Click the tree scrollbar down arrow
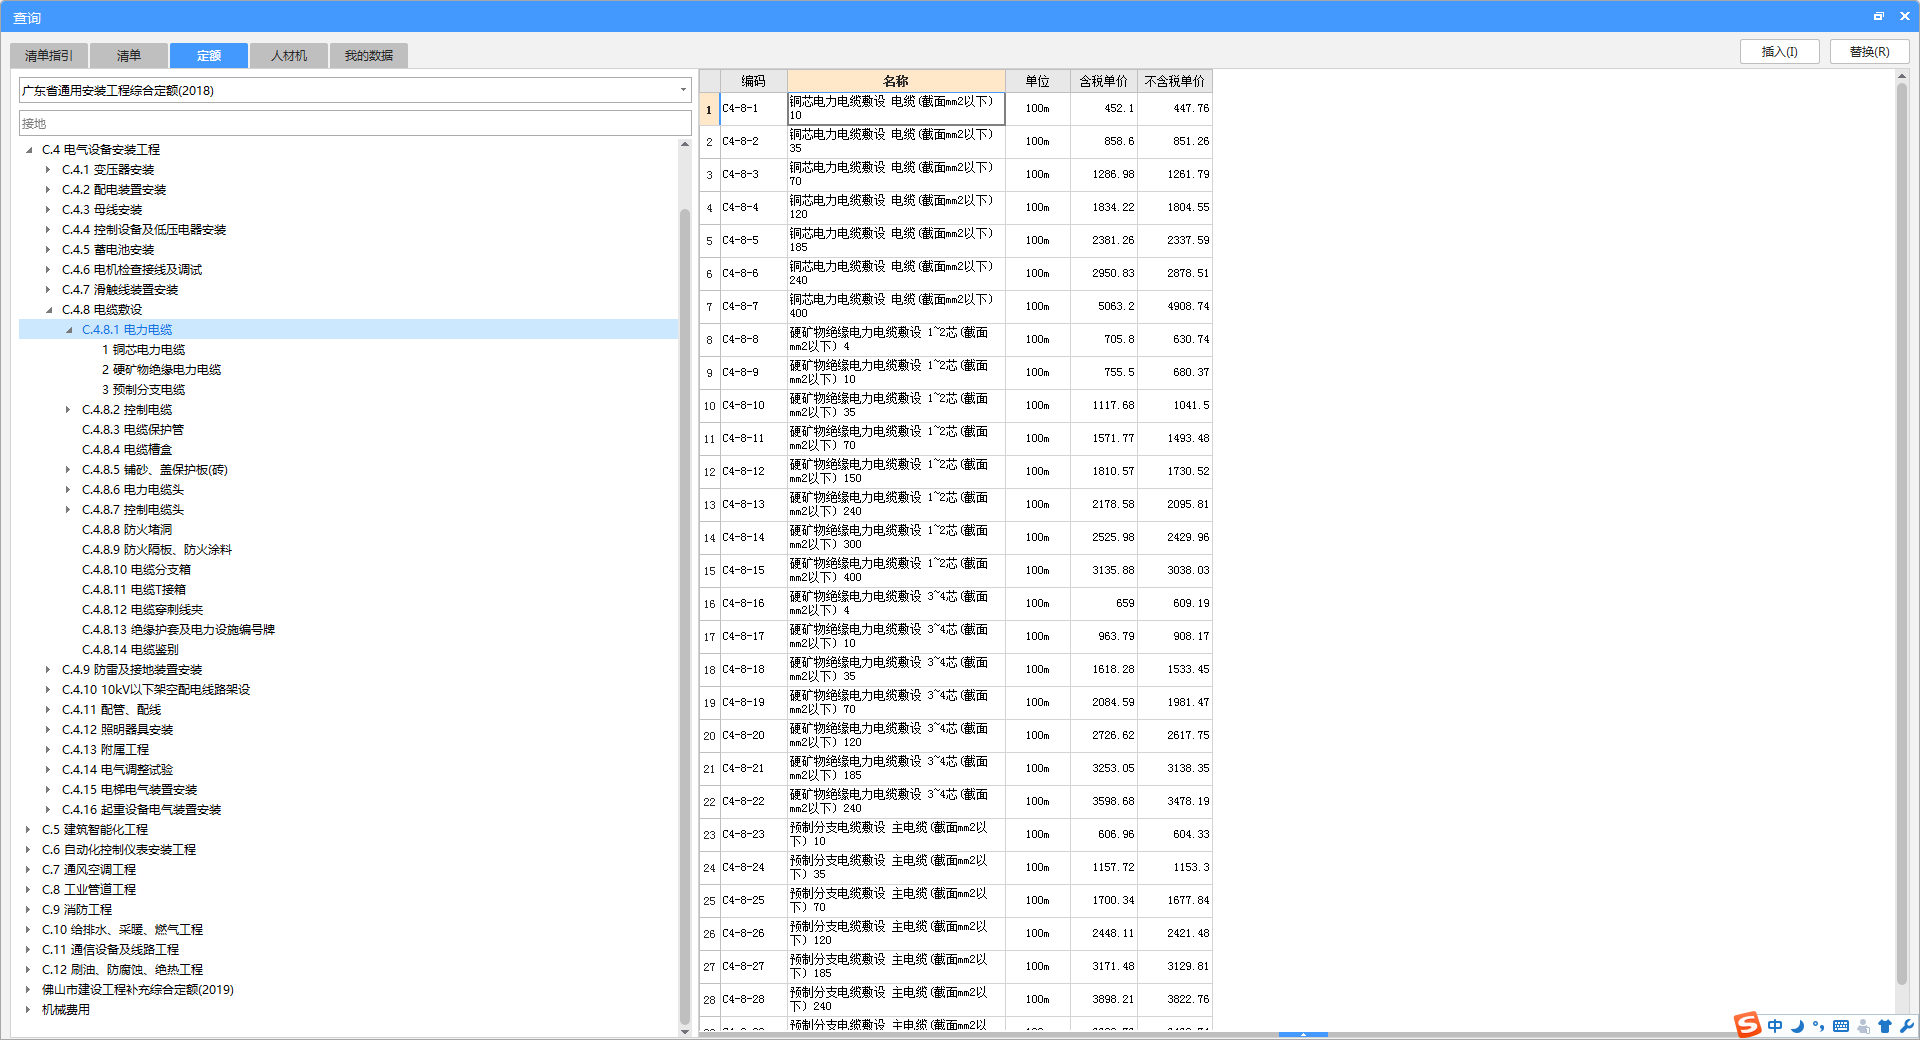 (x=685, y=1031)
